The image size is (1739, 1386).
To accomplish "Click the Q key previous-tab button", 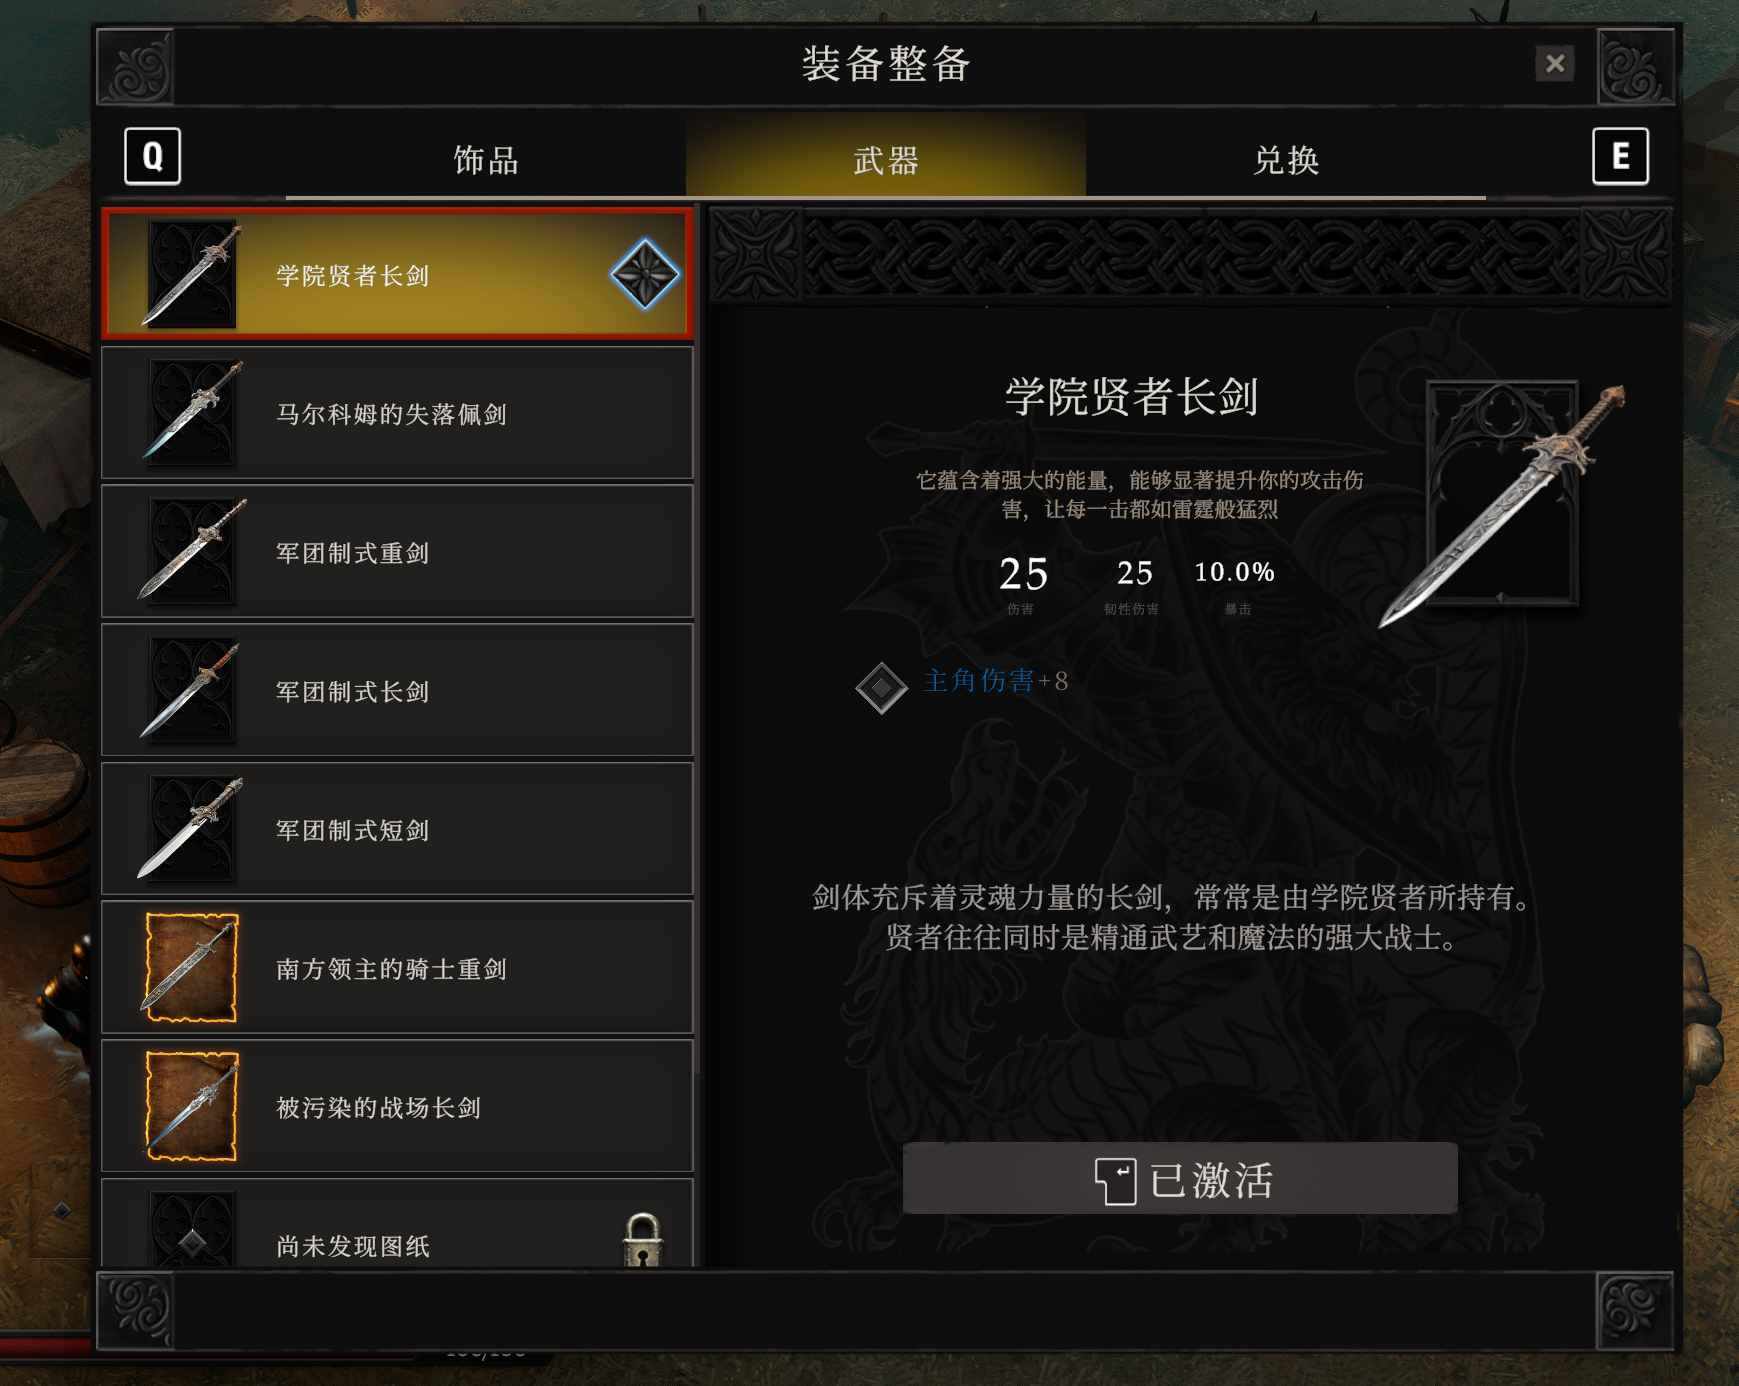I will (x=152, y=156).
